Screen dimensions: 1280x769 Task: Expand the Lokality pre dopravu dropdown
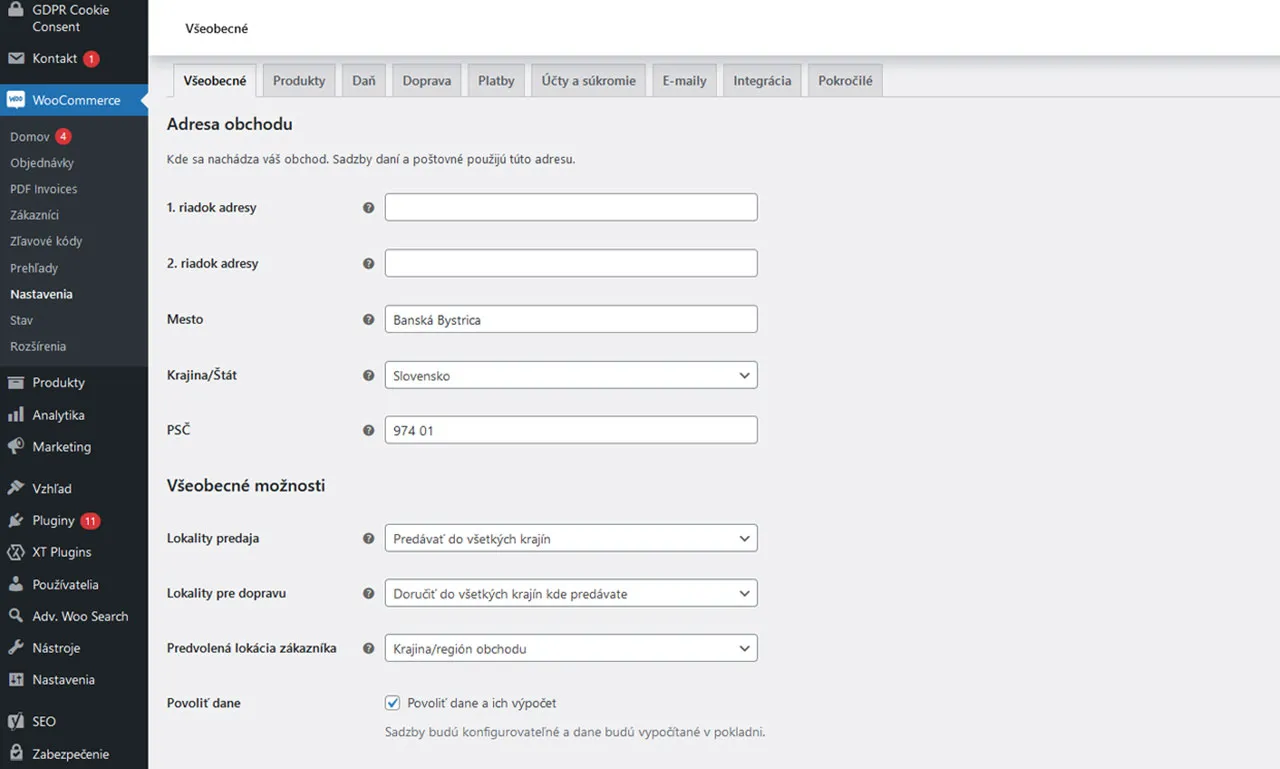[x=571, y=593]
